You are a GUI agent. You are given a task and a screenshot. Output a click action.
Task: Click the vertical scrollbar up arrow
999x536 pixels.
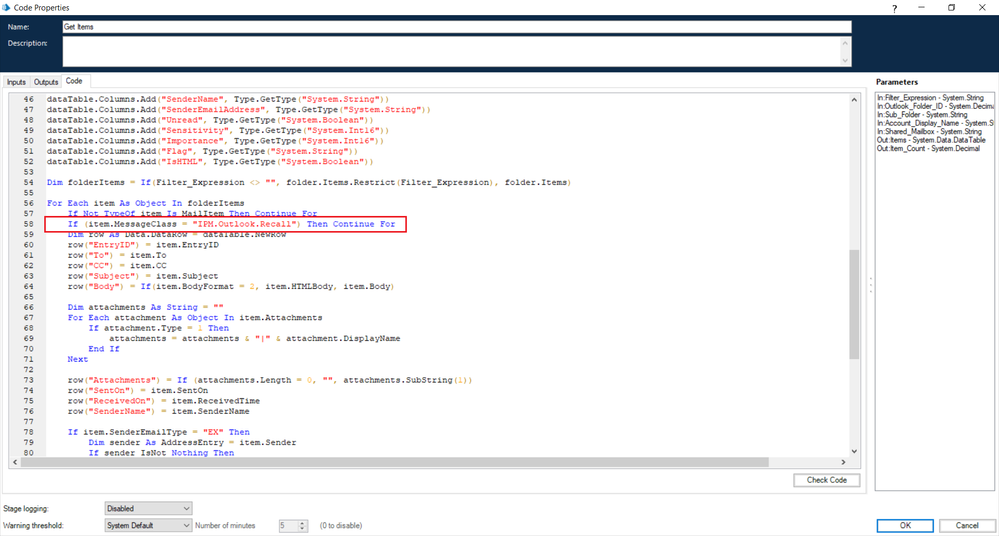pos(854,99)
